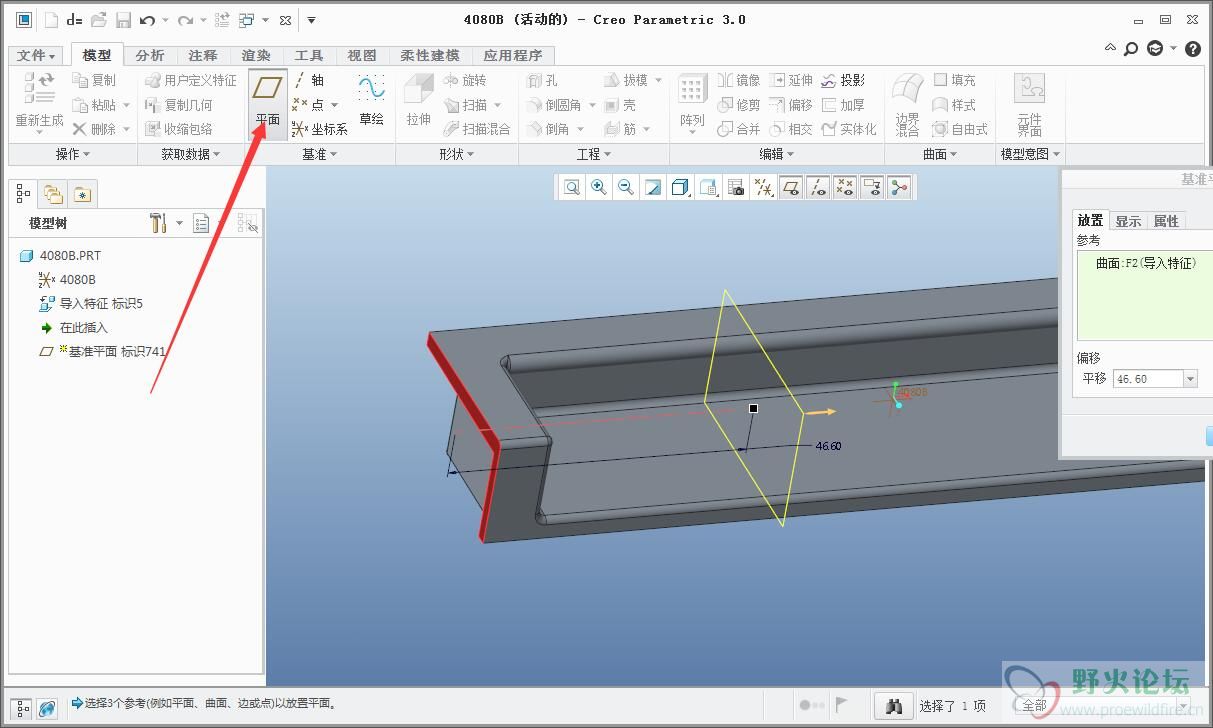Expand the 编辑 group dropdown

777,154
